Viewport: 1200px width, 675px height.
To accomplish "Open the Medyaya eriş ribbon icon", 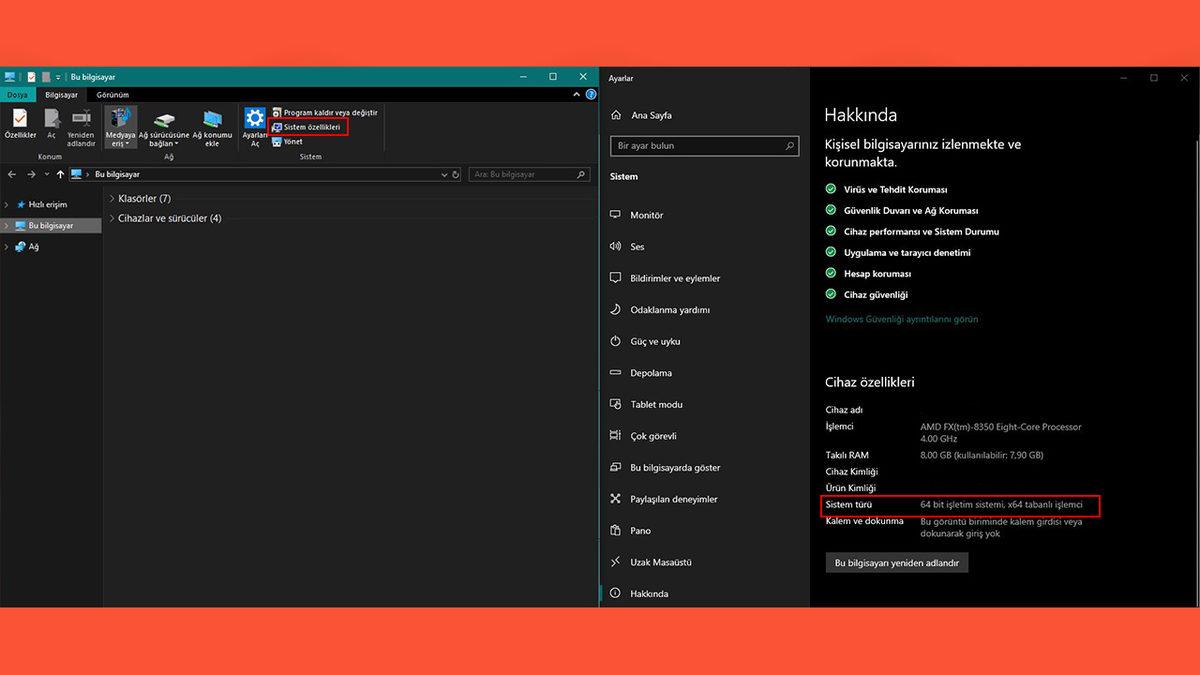I will click(x=120, y=126).
